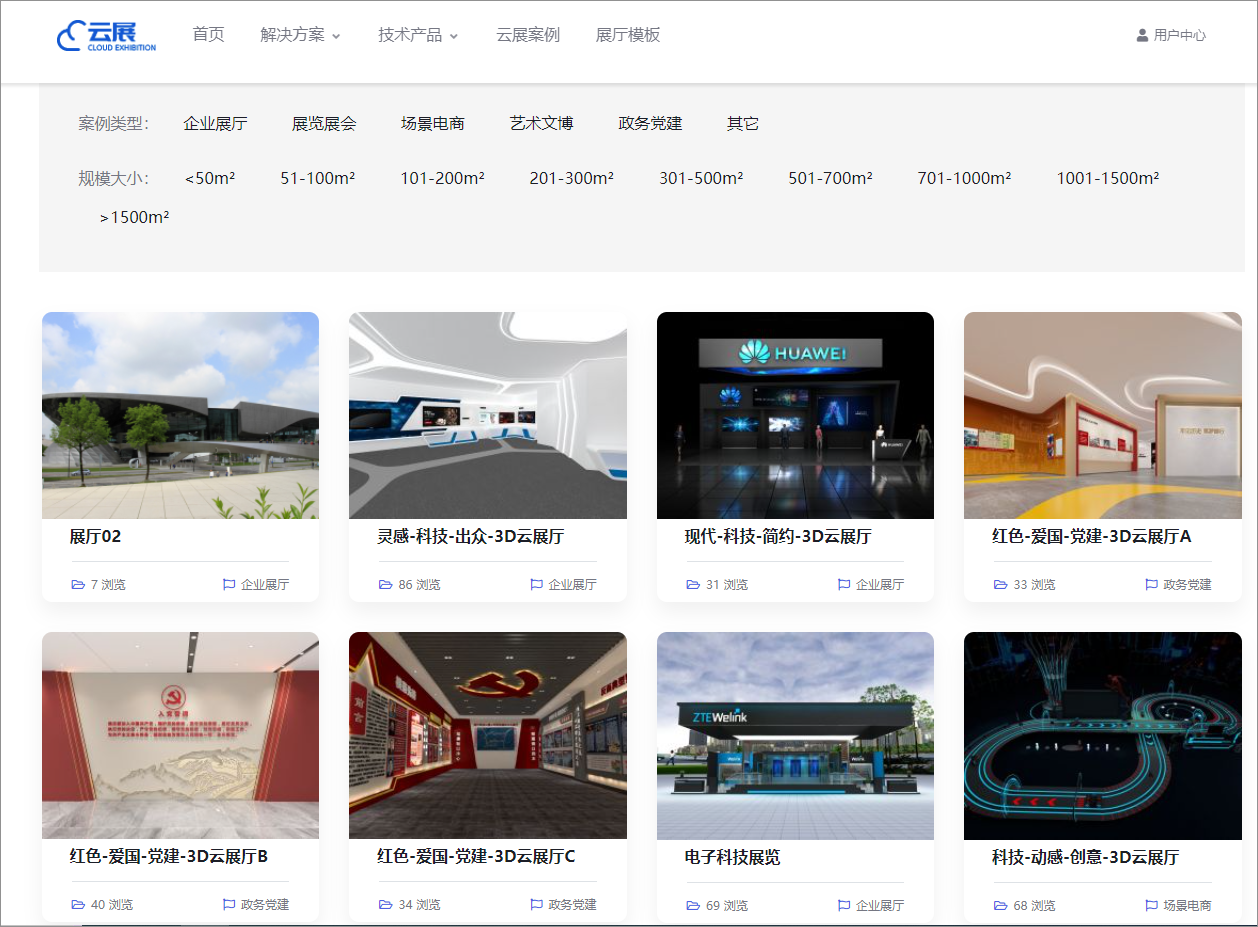Click the user profile icon beside 用户中心
Image resolution: width=1258 pixels, height=927 pixels.
click(1142, 35)
